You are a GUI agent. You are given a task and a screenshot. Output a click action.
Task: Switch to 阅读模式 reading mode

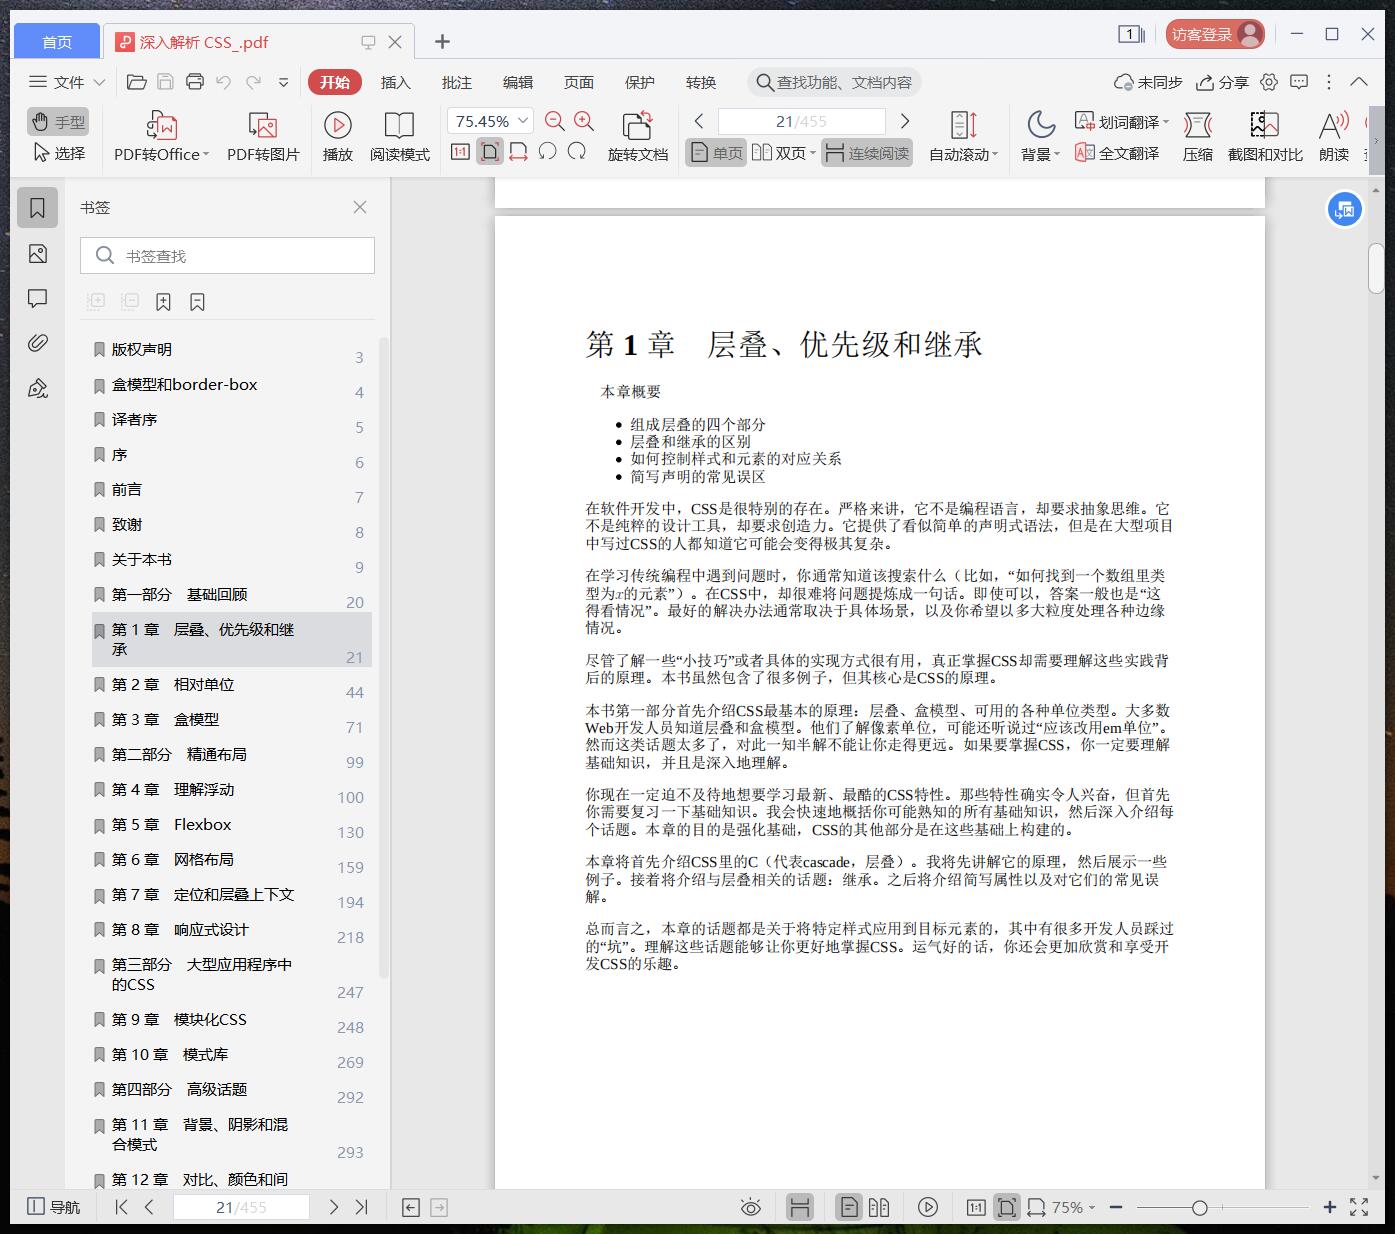399,137
